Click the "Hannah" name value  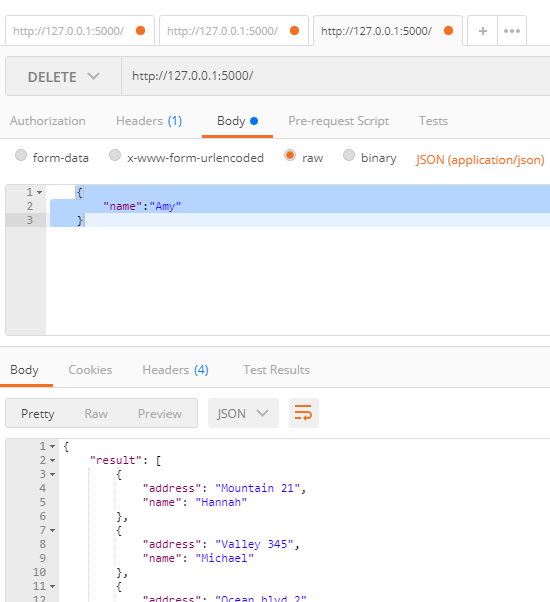[221, 502]
